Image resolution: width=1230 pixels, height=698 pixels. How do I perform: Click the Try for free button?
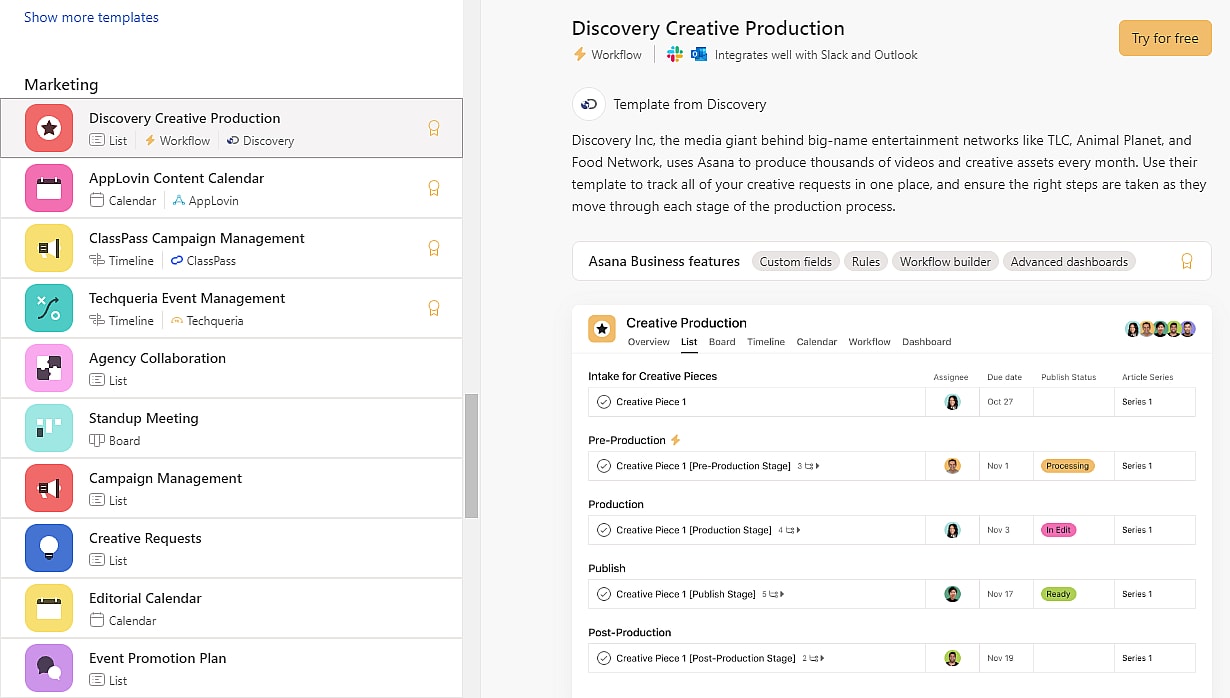tap(1164, 38)
